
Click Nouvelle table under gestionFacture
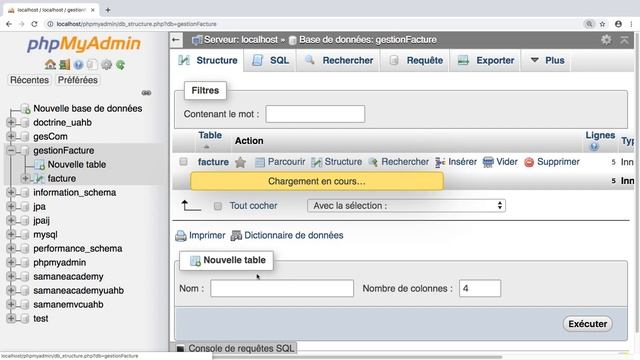[77, 164]
